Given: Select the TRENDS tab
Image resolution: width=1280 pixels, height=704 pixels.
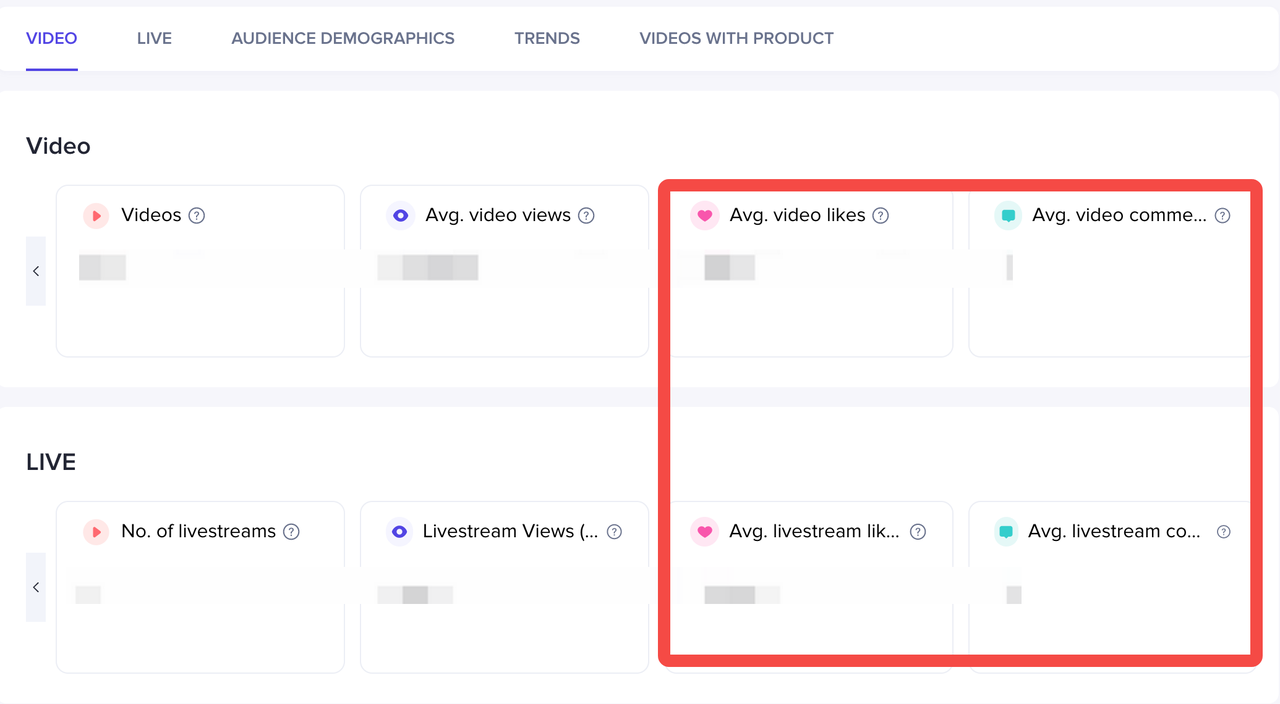Looking at the screenshot, I should pyautogui.click(x=547, y=38).
